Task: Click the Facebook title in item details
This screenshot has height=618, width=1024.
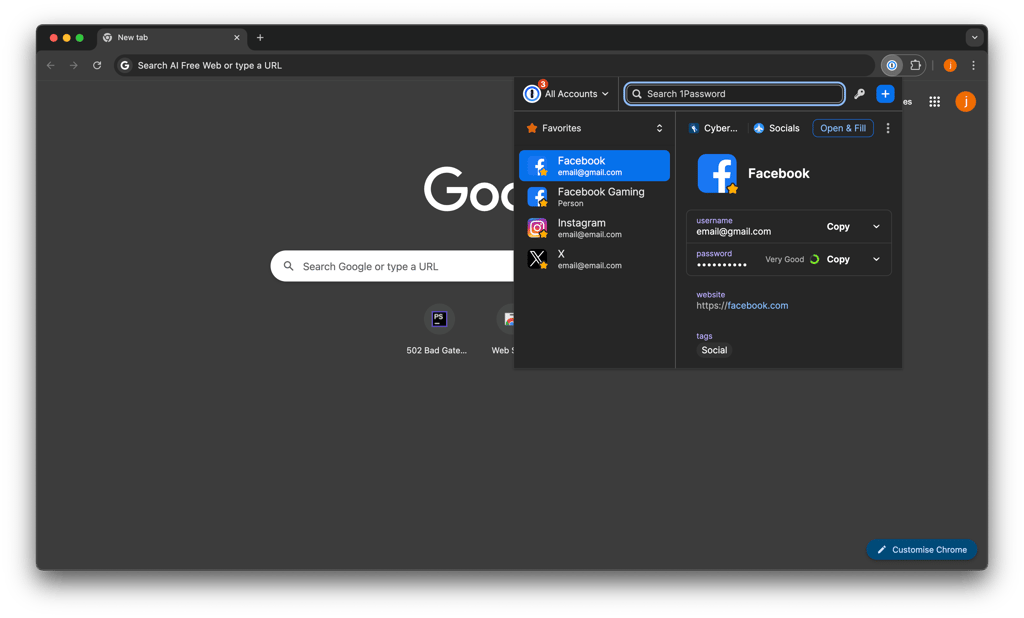Action: (x=778, y=174)
